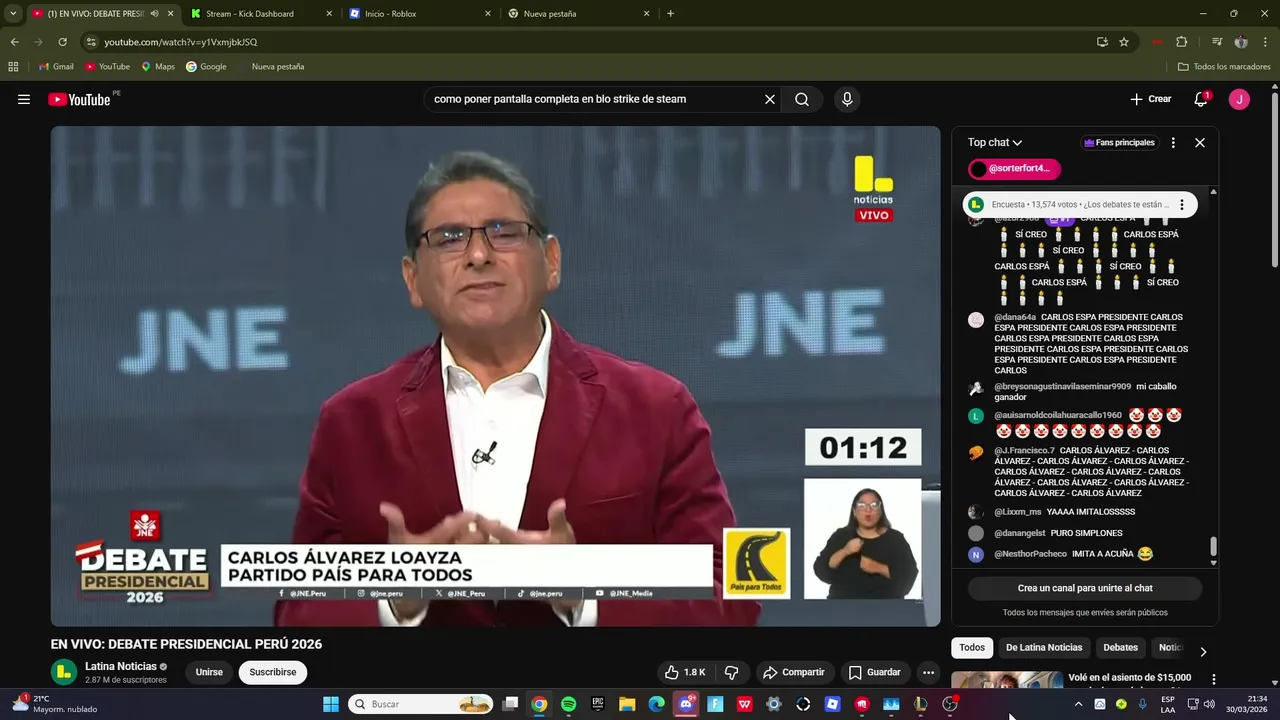This screenshot has height=720, width=1280.
Task: View site information in address bar
Action: click(91, 42)
